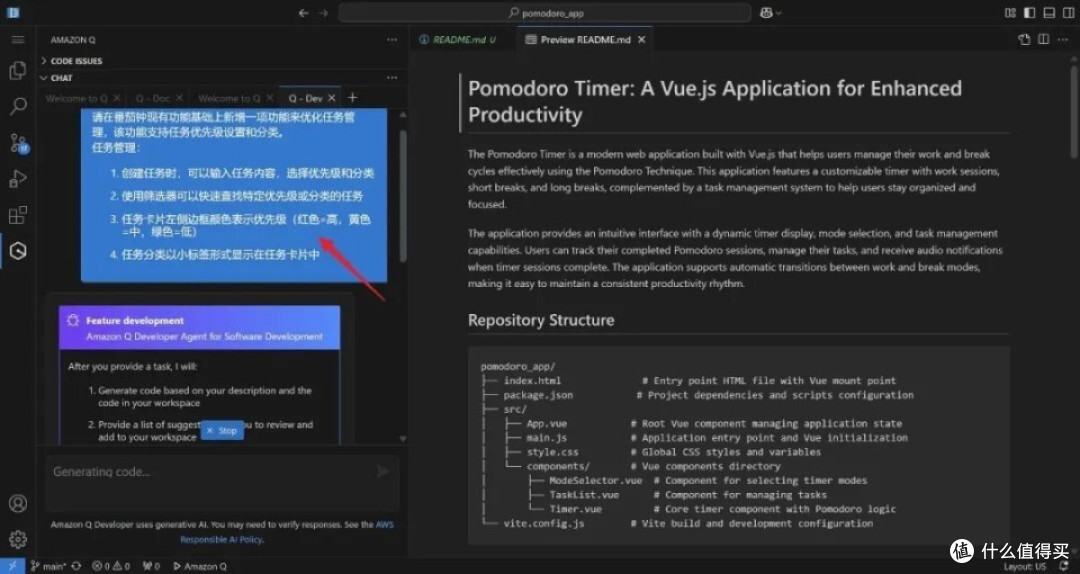
Task: Toggle the secondary side bar visibility
Action: [1068, 12]
